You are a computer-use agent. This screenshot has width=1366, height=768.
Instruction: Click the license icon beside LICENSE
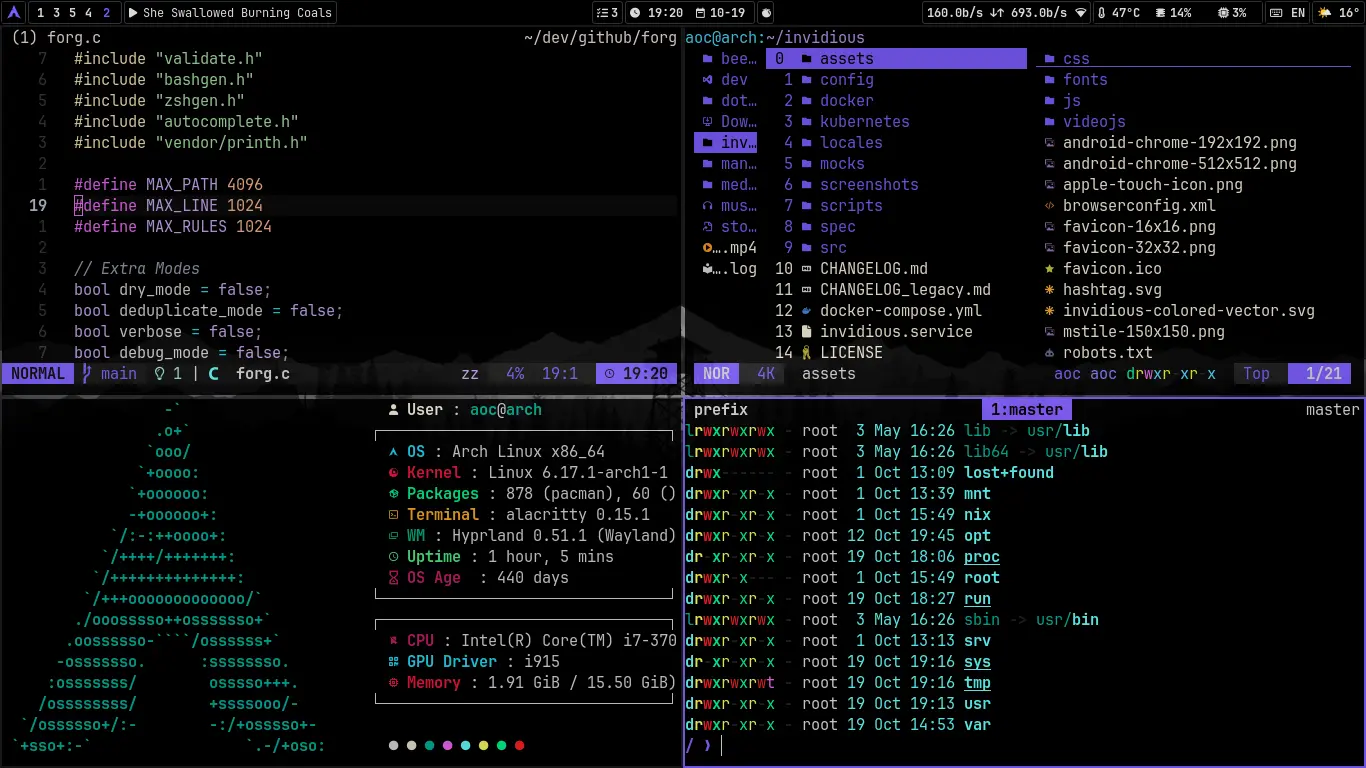pos(806,353)
